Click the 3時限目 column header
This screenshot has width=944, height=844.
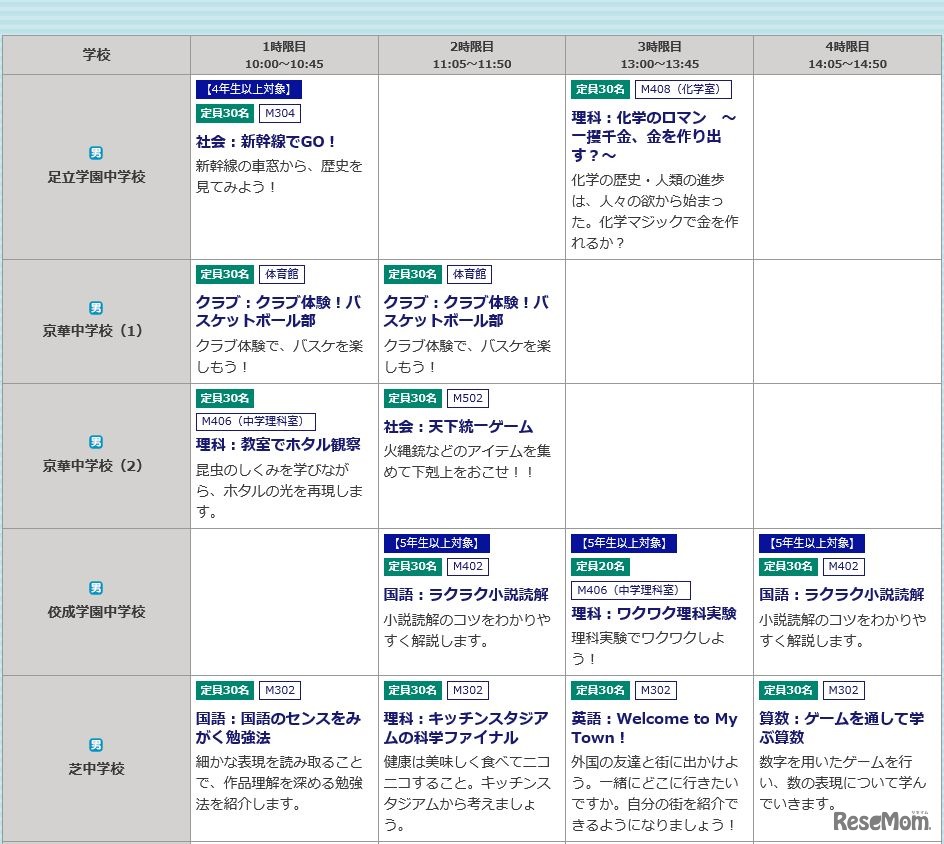[x=659, y=55]
